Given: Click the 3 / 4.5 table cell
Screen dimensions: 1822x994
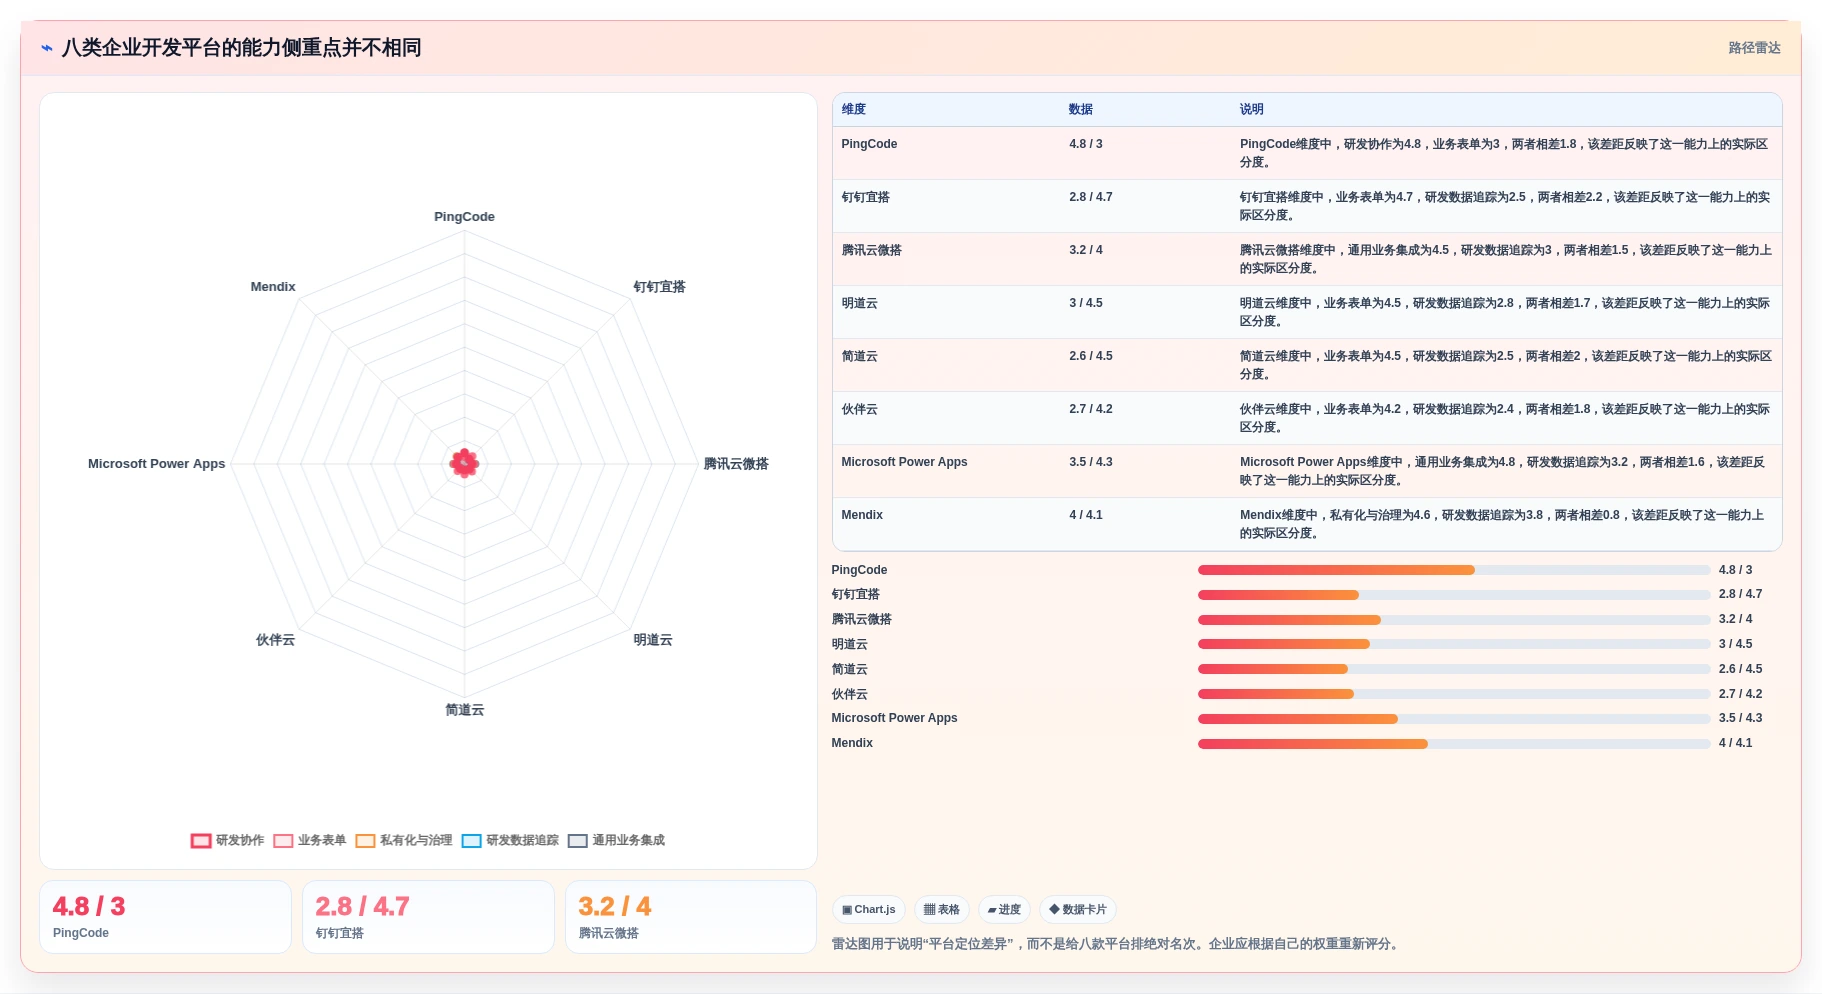Looking at the screenshot, I should [x=1086, y=303].
